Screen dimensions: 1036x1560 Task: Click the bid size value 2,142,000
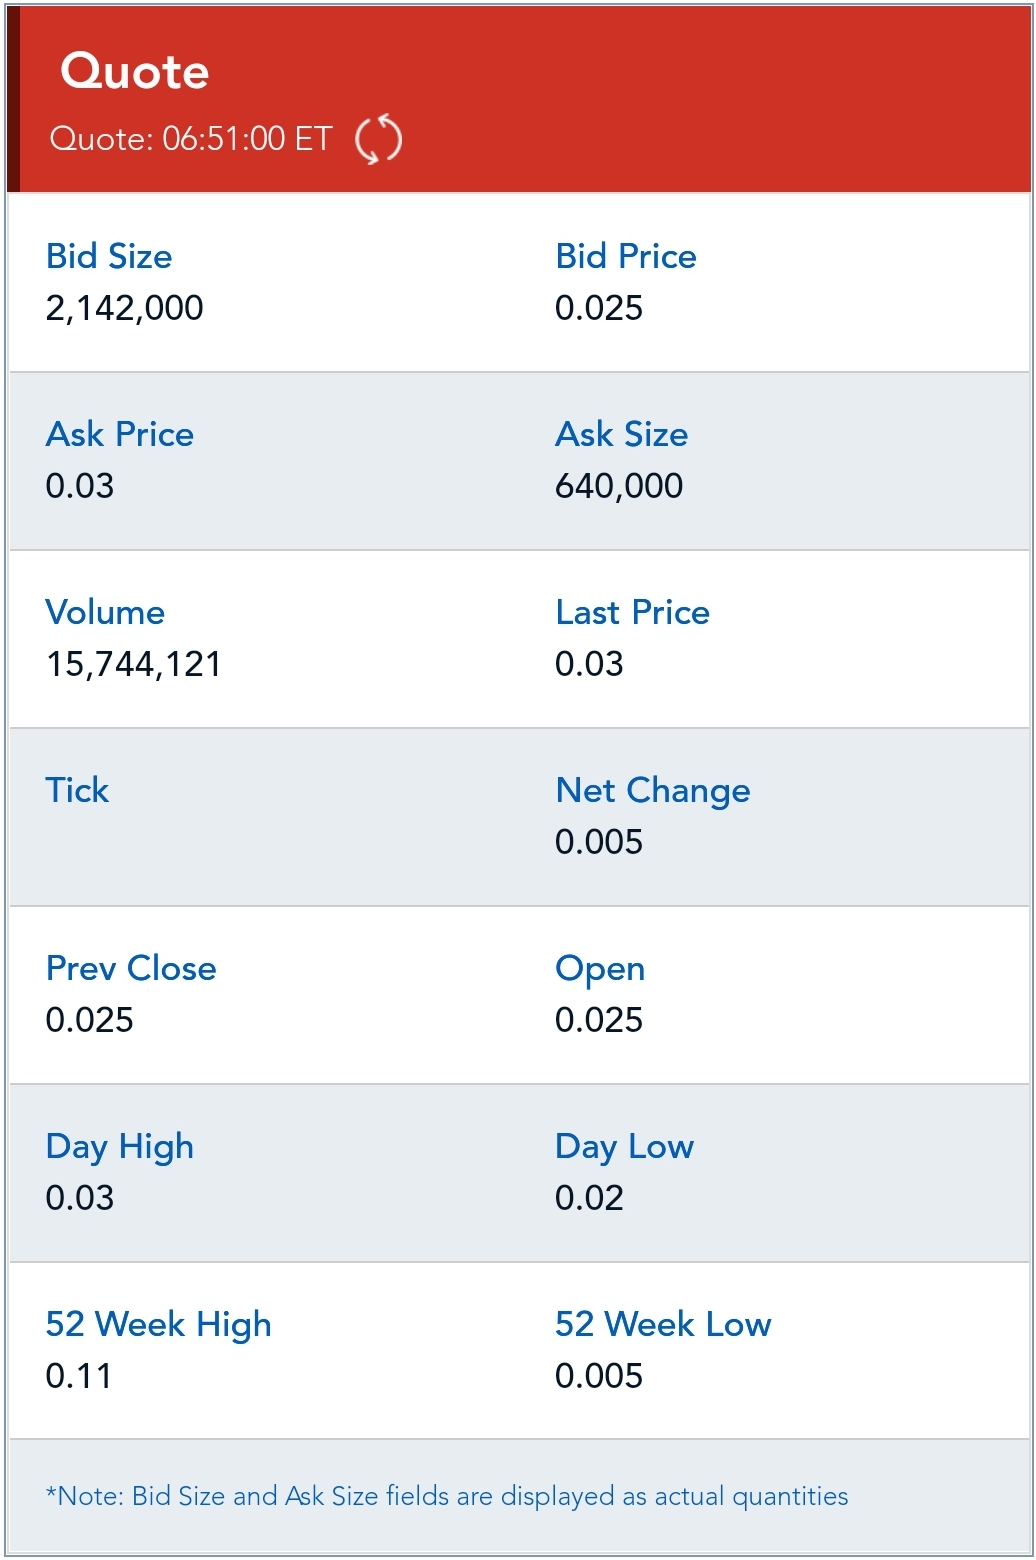125,308
